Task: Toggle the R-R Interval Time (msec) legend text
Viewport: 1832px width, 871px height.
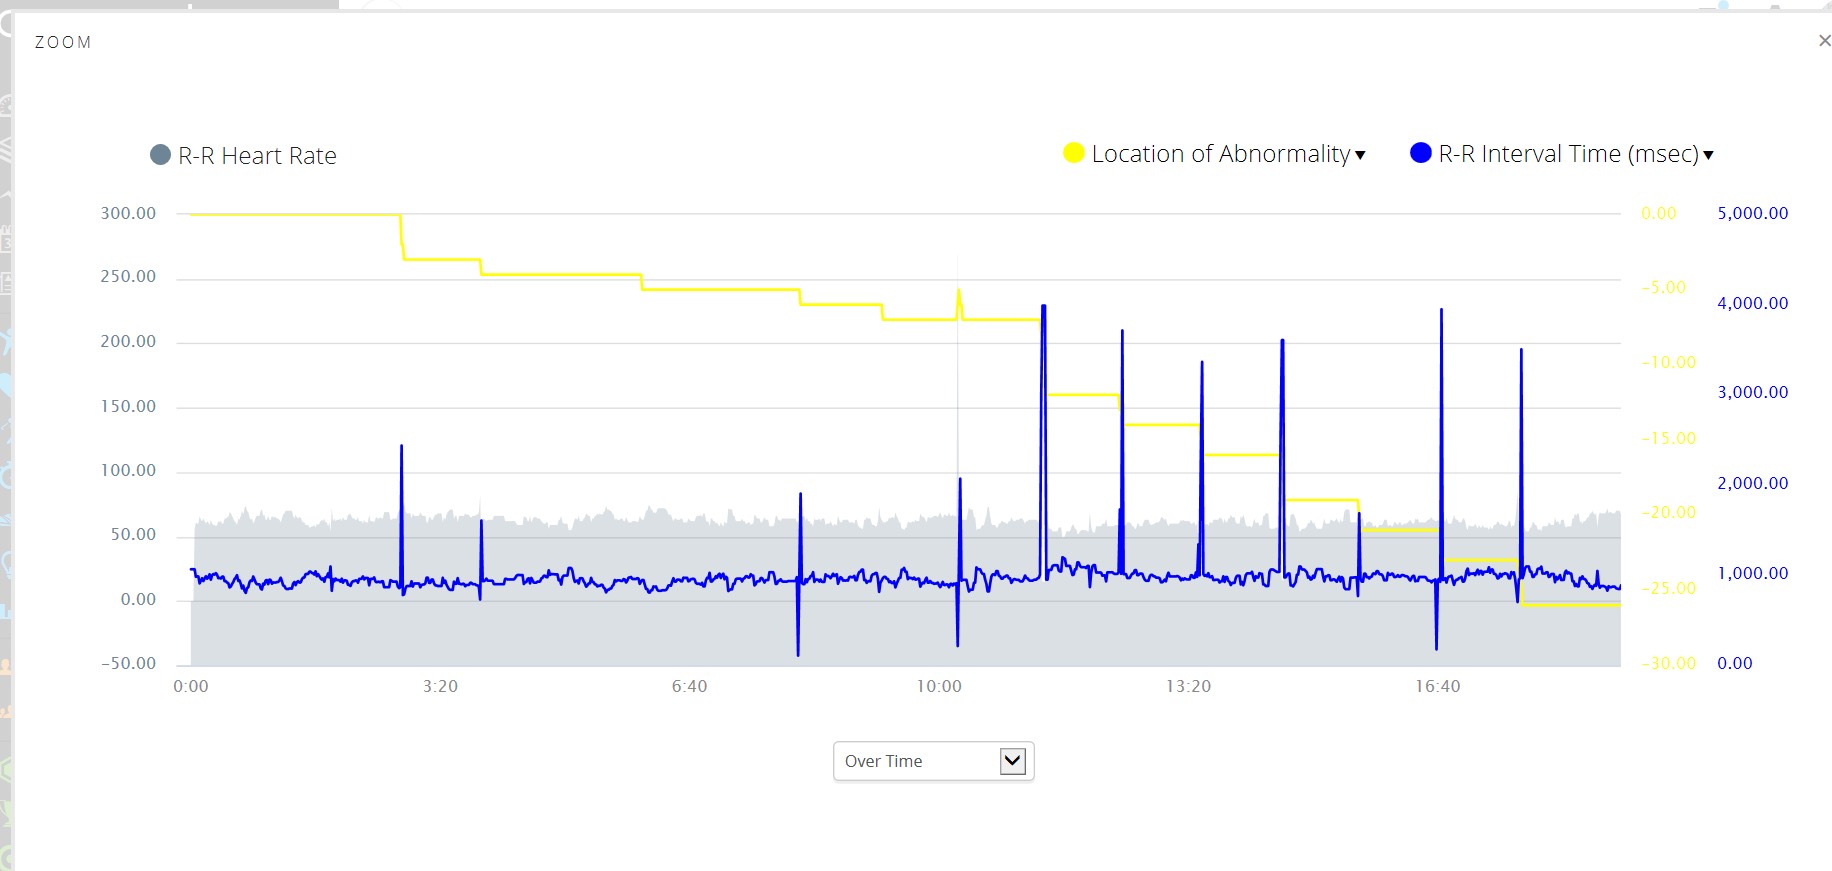Action: [1568, 154]
